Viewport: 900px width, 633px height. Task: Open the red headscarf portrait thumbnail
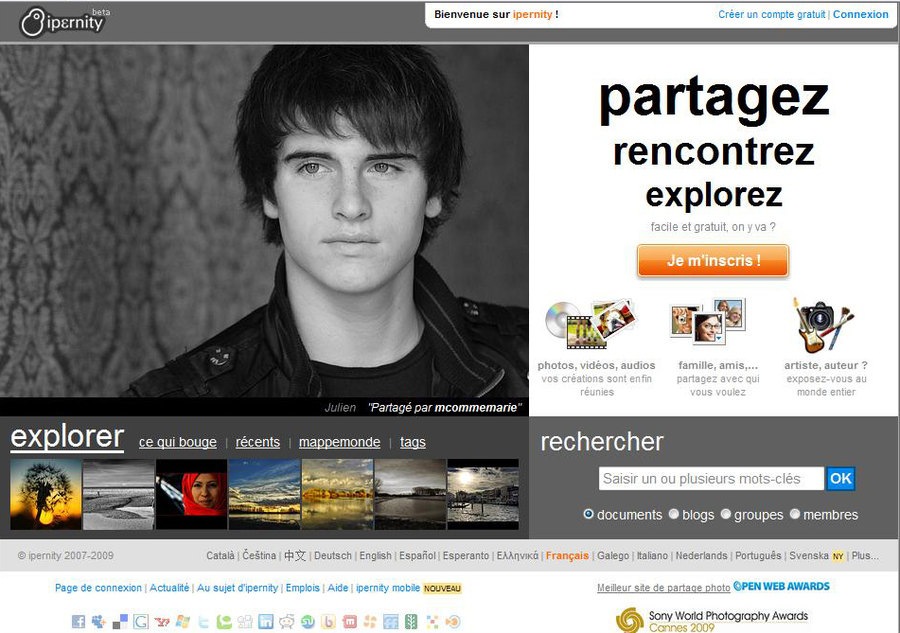[x=191, y=494]
